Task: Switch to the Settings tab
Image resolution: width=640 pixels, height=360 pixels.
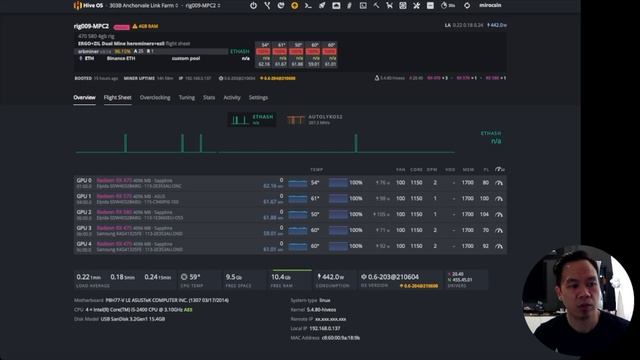Action: (258, 98)
